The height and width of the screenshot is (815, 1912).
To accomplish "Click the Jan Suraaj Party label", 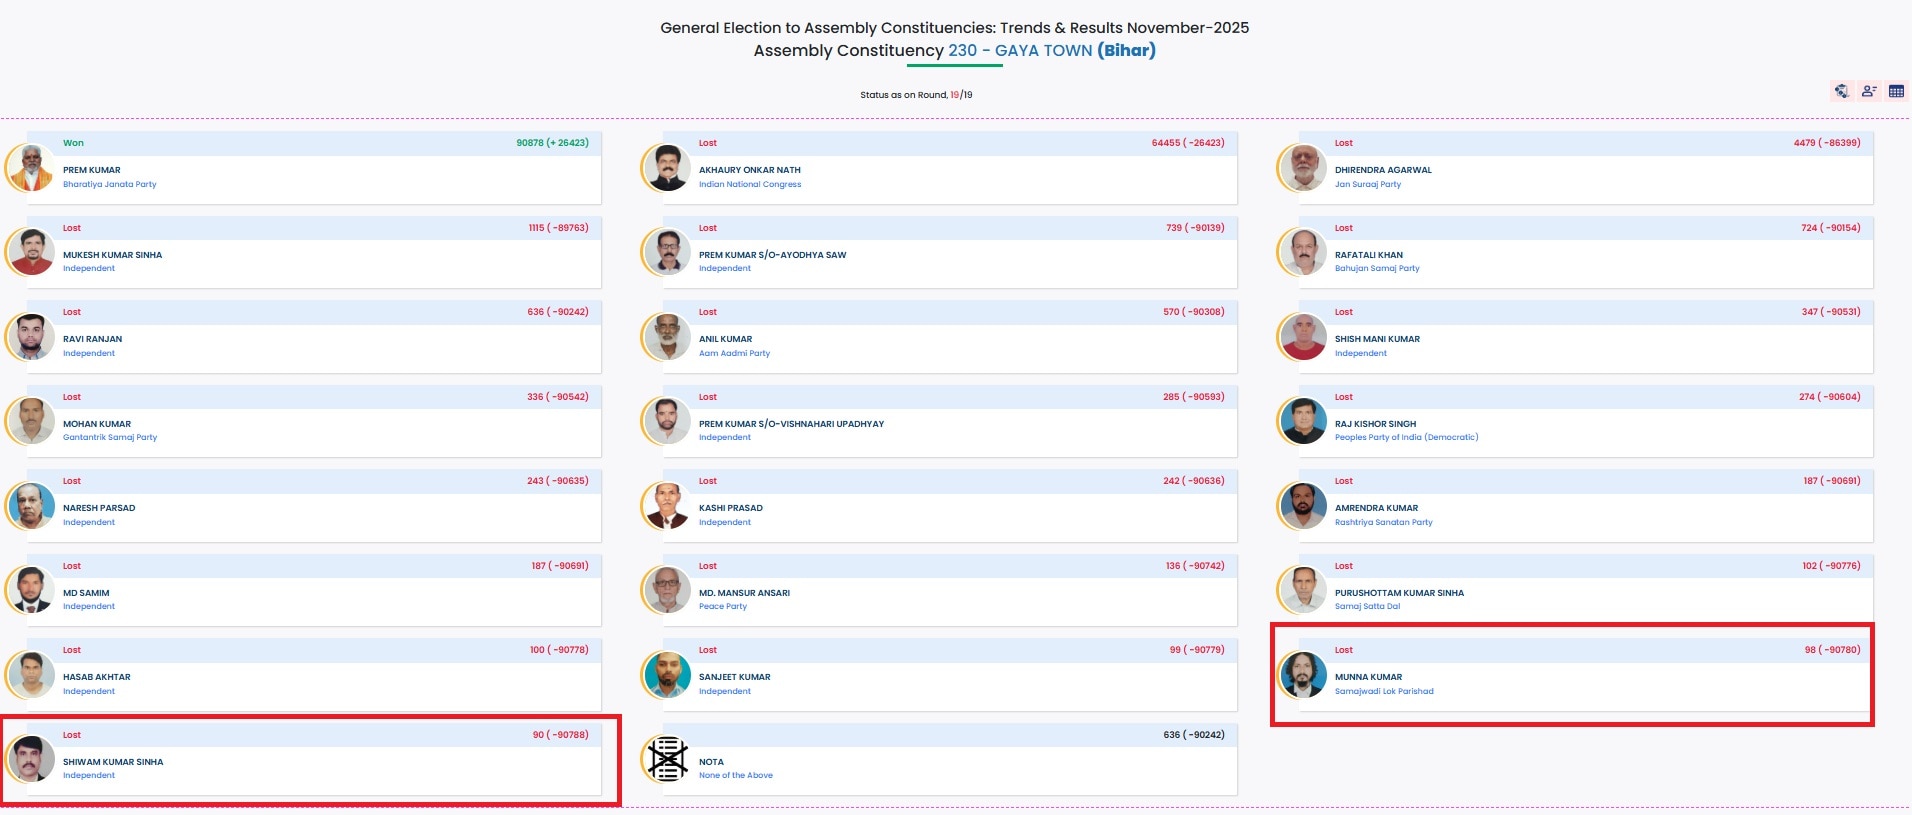I will point(1367,185).
